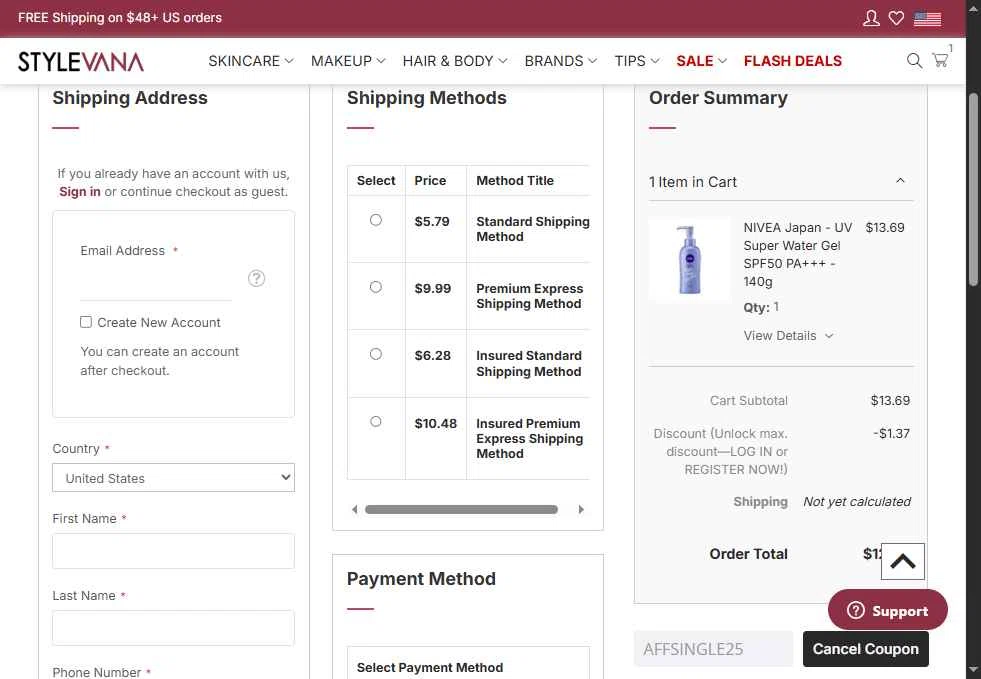
Task: Open the shopping cart icon
Action: point(940,60)
